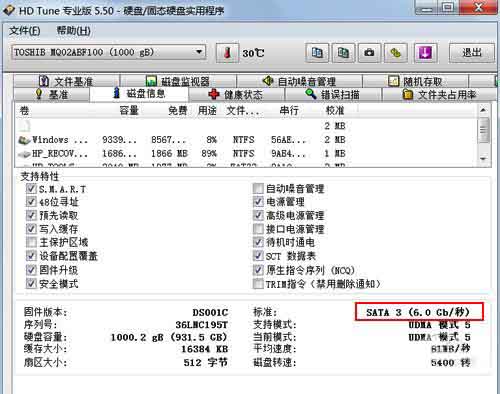Viewport: 500px width, 394px height.
Task: Switch to the 基准 tab
Action: pyautogui.click(x=51, y=95)
